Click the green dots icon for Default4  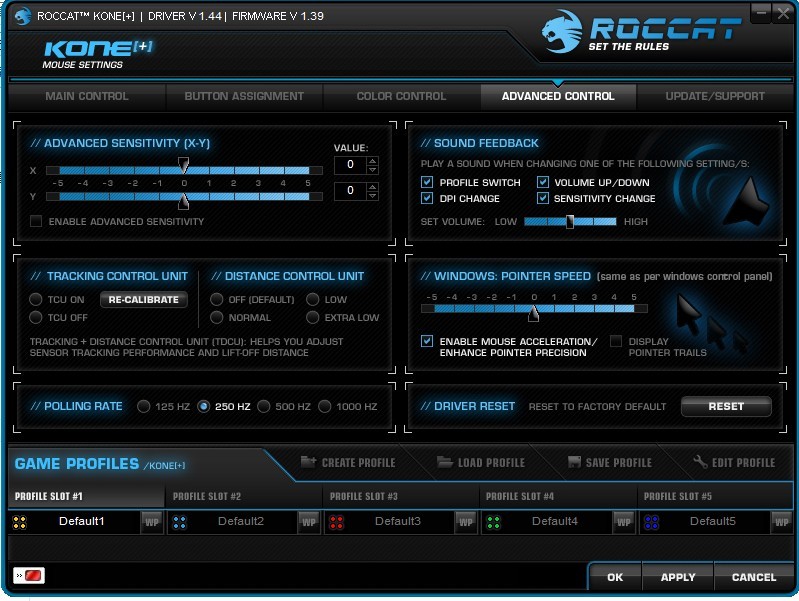click(493, 522)
